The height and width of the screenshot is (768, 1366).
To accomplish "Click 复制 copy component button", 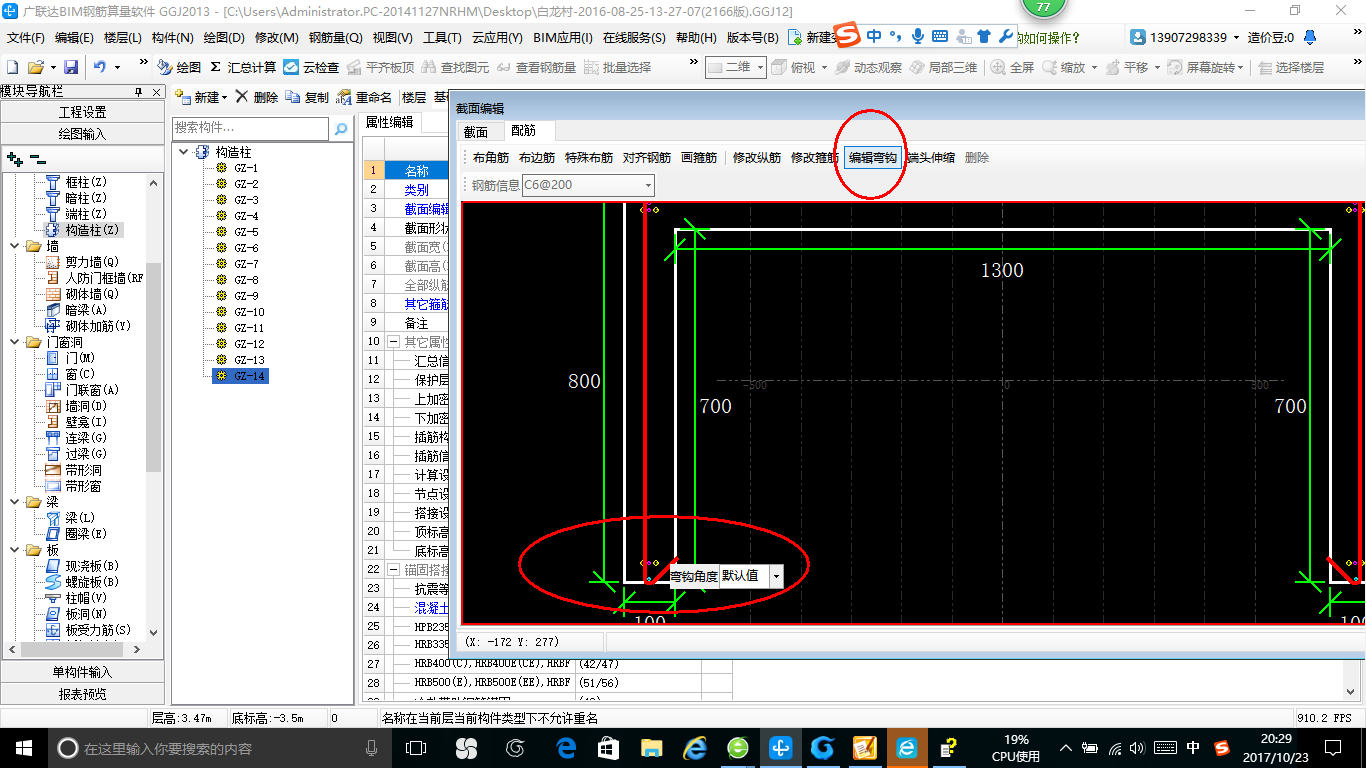I will [307, 97].
